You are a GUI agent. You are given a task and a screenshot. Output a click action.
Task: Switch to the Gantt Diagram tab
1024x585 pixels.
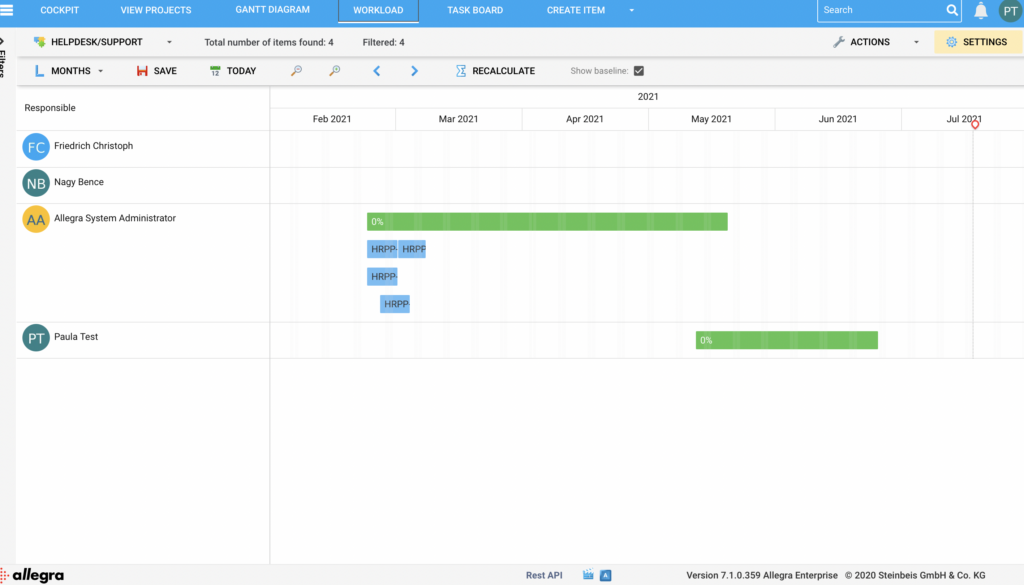click(272, 10)
